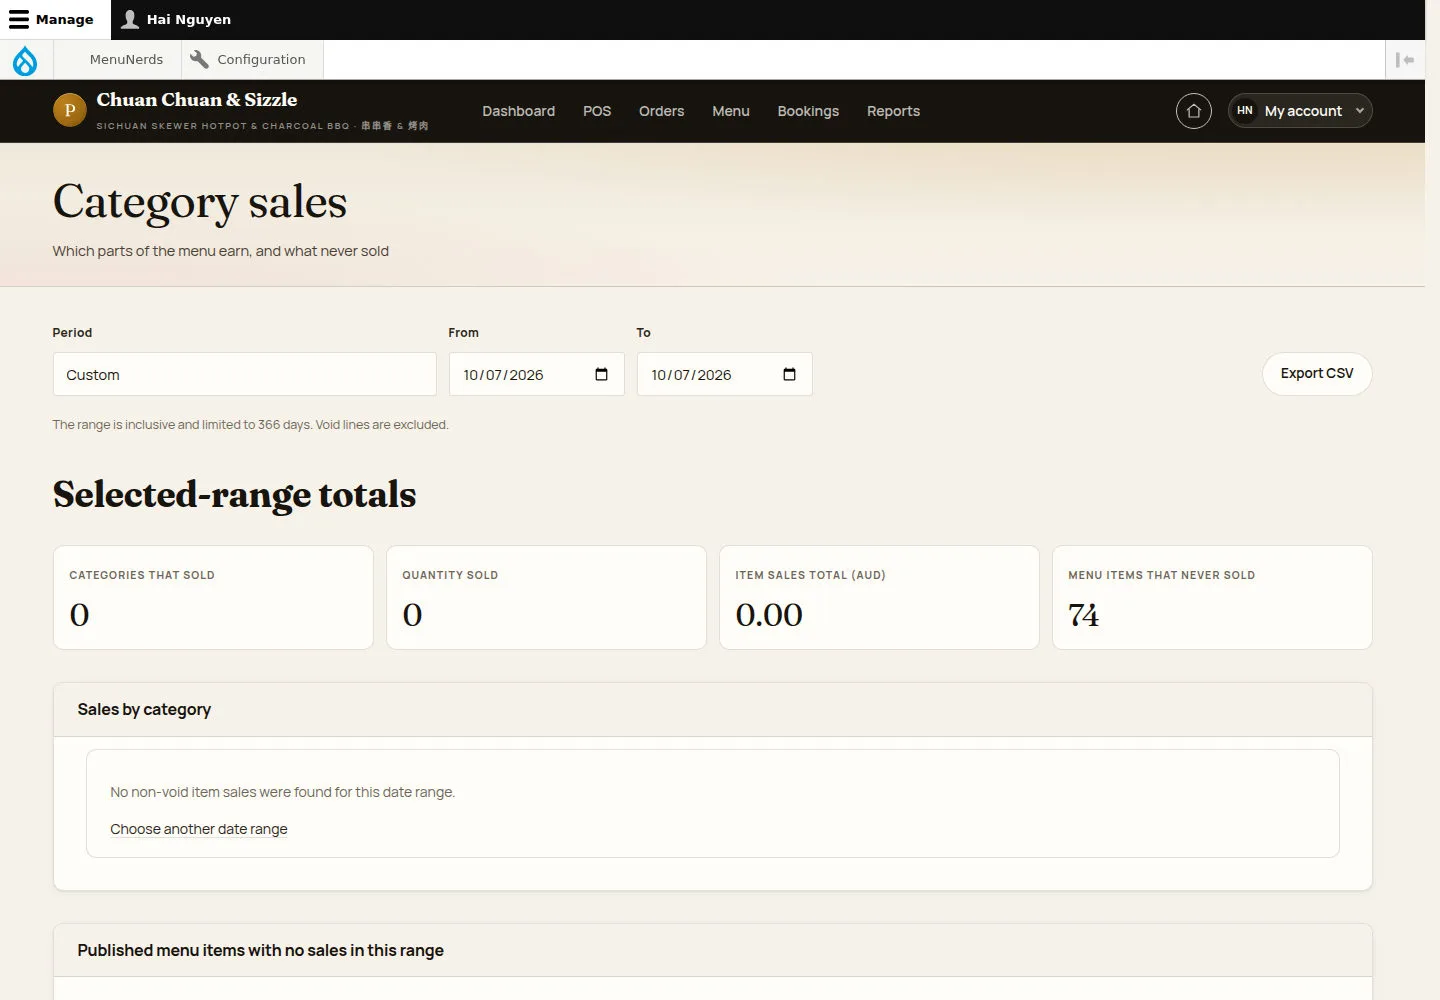The image size is (1440, 1000).
Task: Click the Manage label in top bar
Action: tap(65, 19)
